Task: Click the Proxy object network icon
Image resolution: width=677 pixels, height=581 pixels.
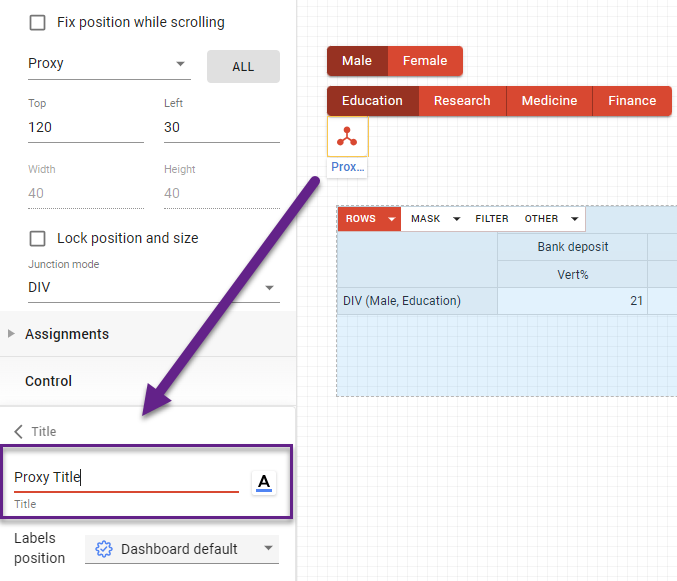Action: pos(347,137)
